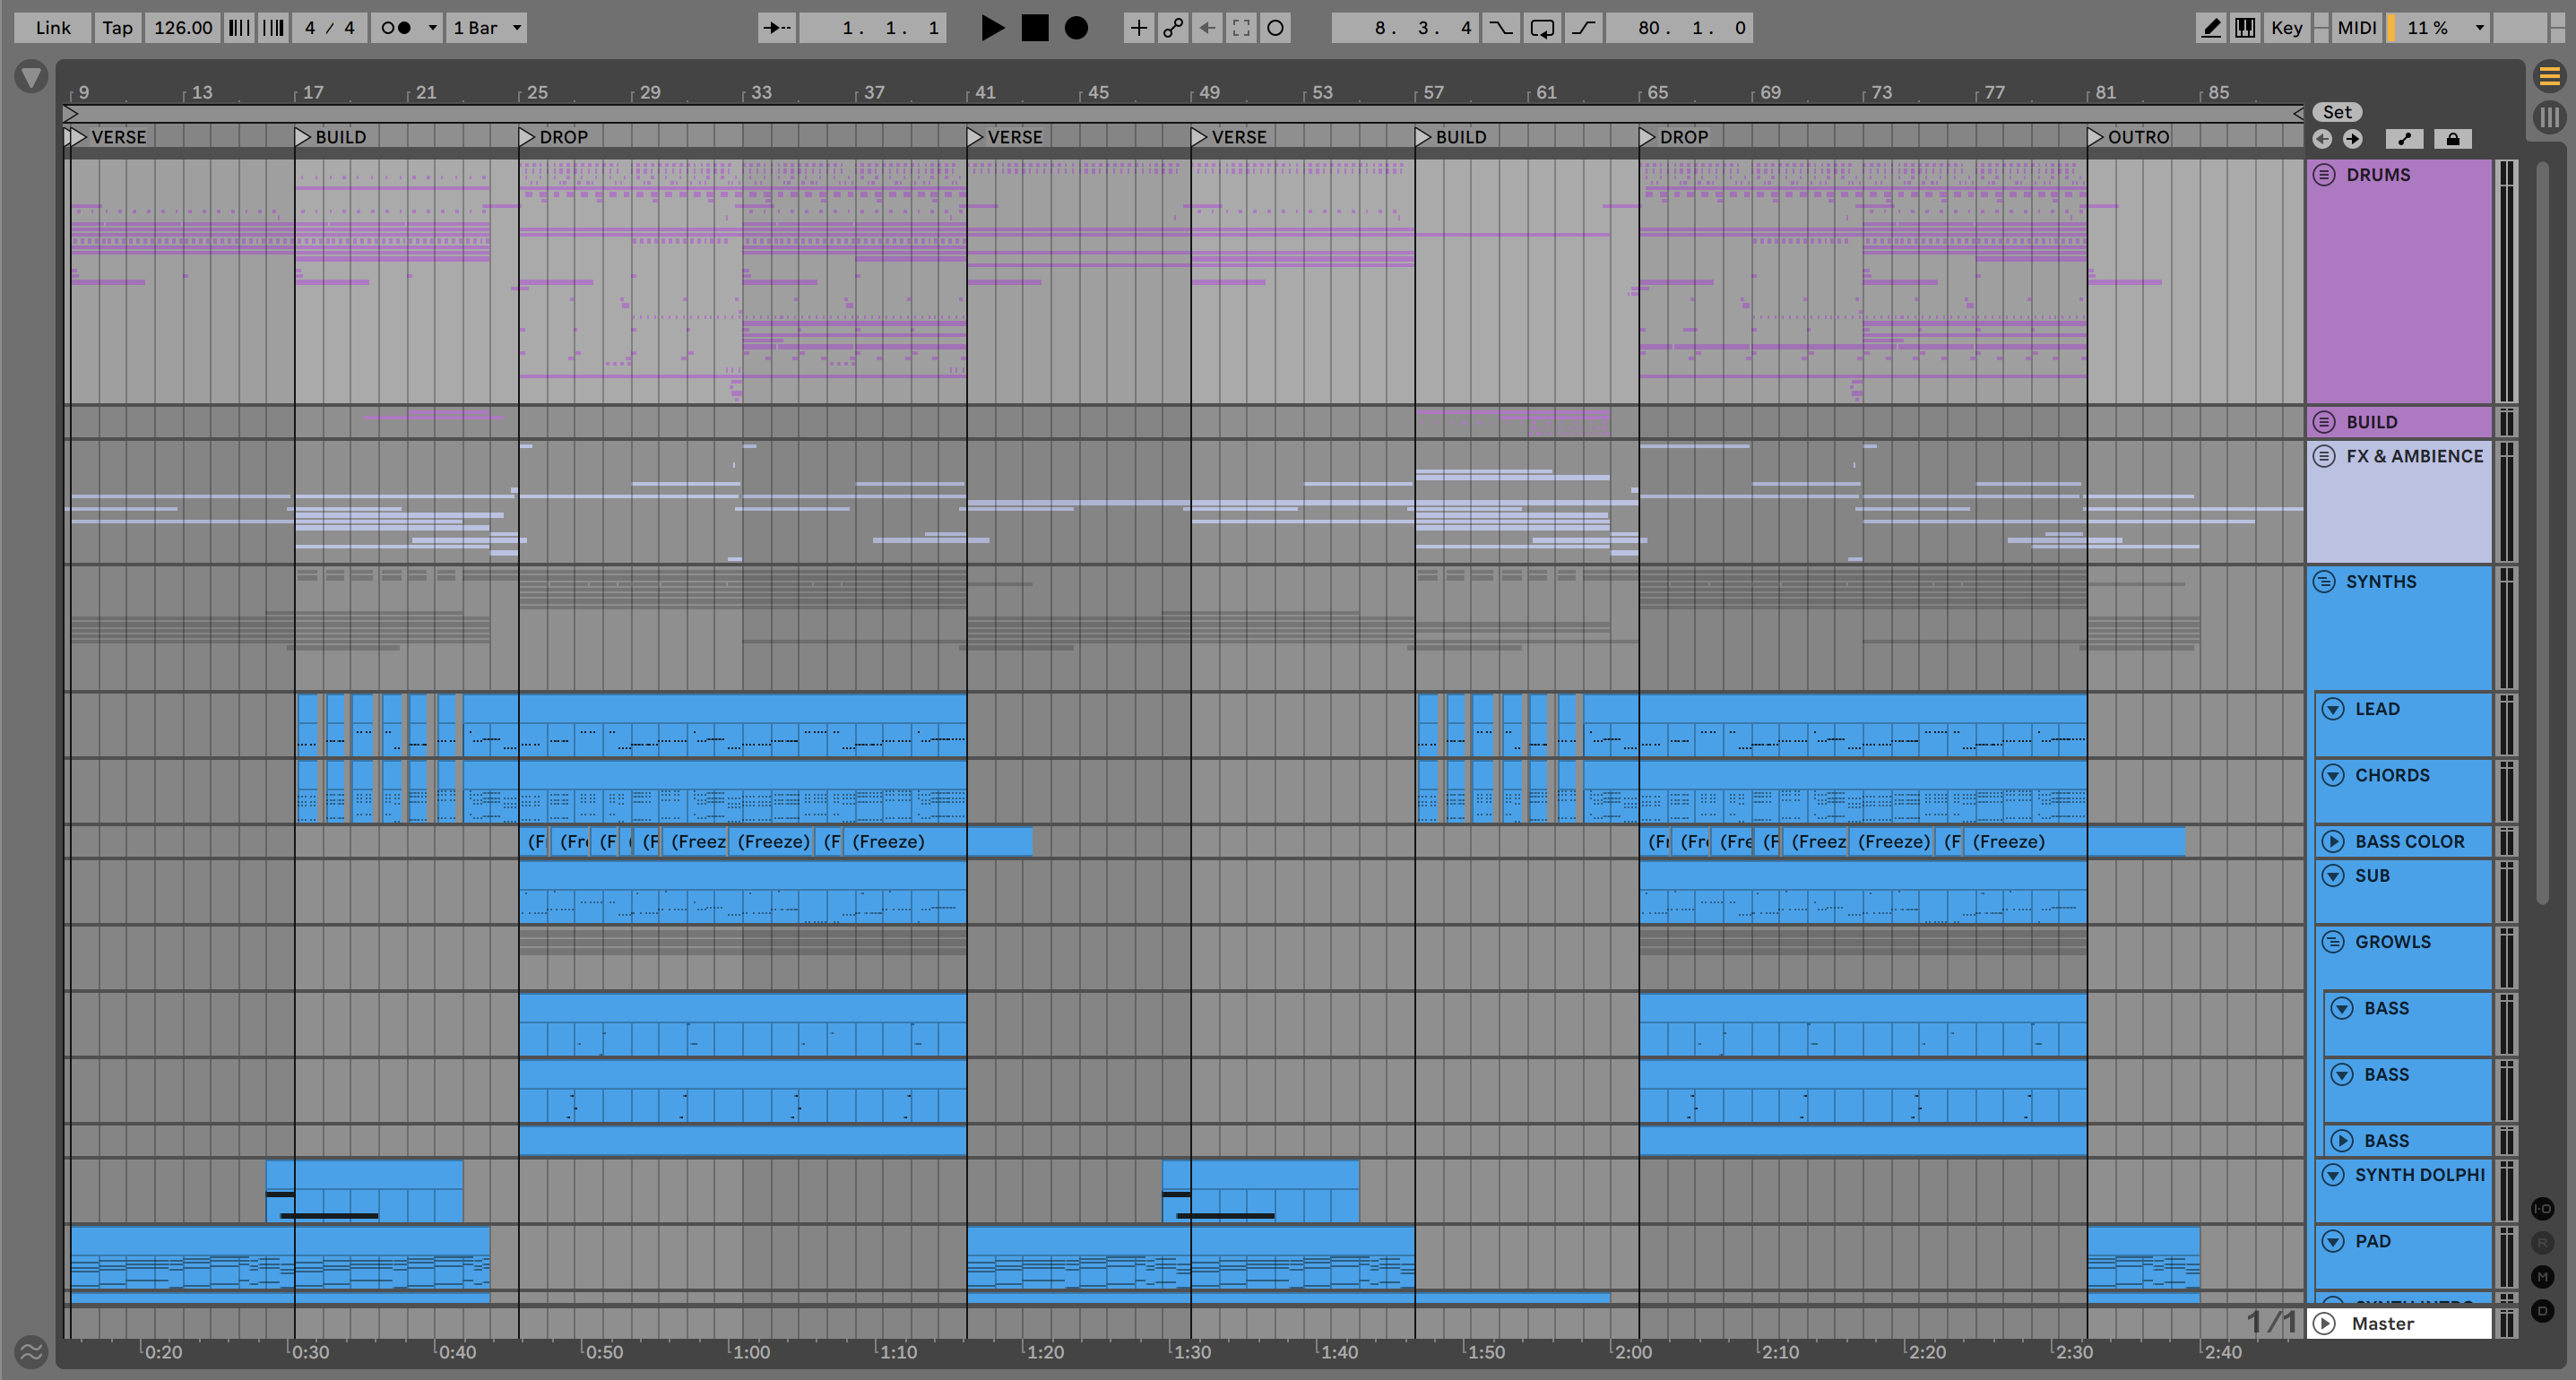2576x1380 pixels.
Task: Unfold the BUILD group track
Action: 2324,422
